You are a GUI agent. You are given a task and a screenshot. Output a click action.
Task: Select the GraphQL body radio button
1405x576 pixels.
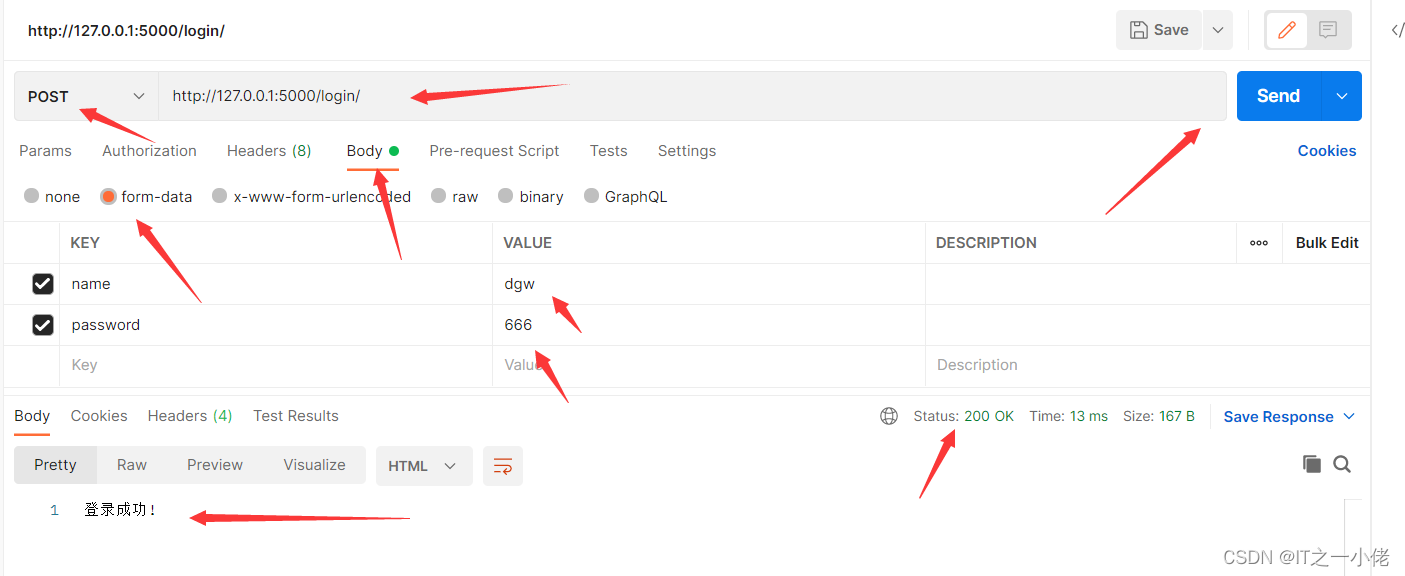pos(591,196)
